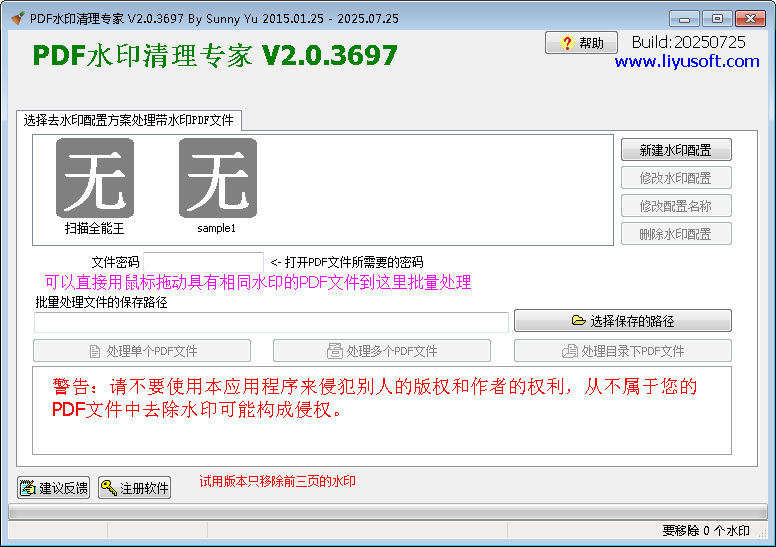The image size is (776, 547).
Task: Click the pink drag-and-drop hint text
Action: point(258,282)
